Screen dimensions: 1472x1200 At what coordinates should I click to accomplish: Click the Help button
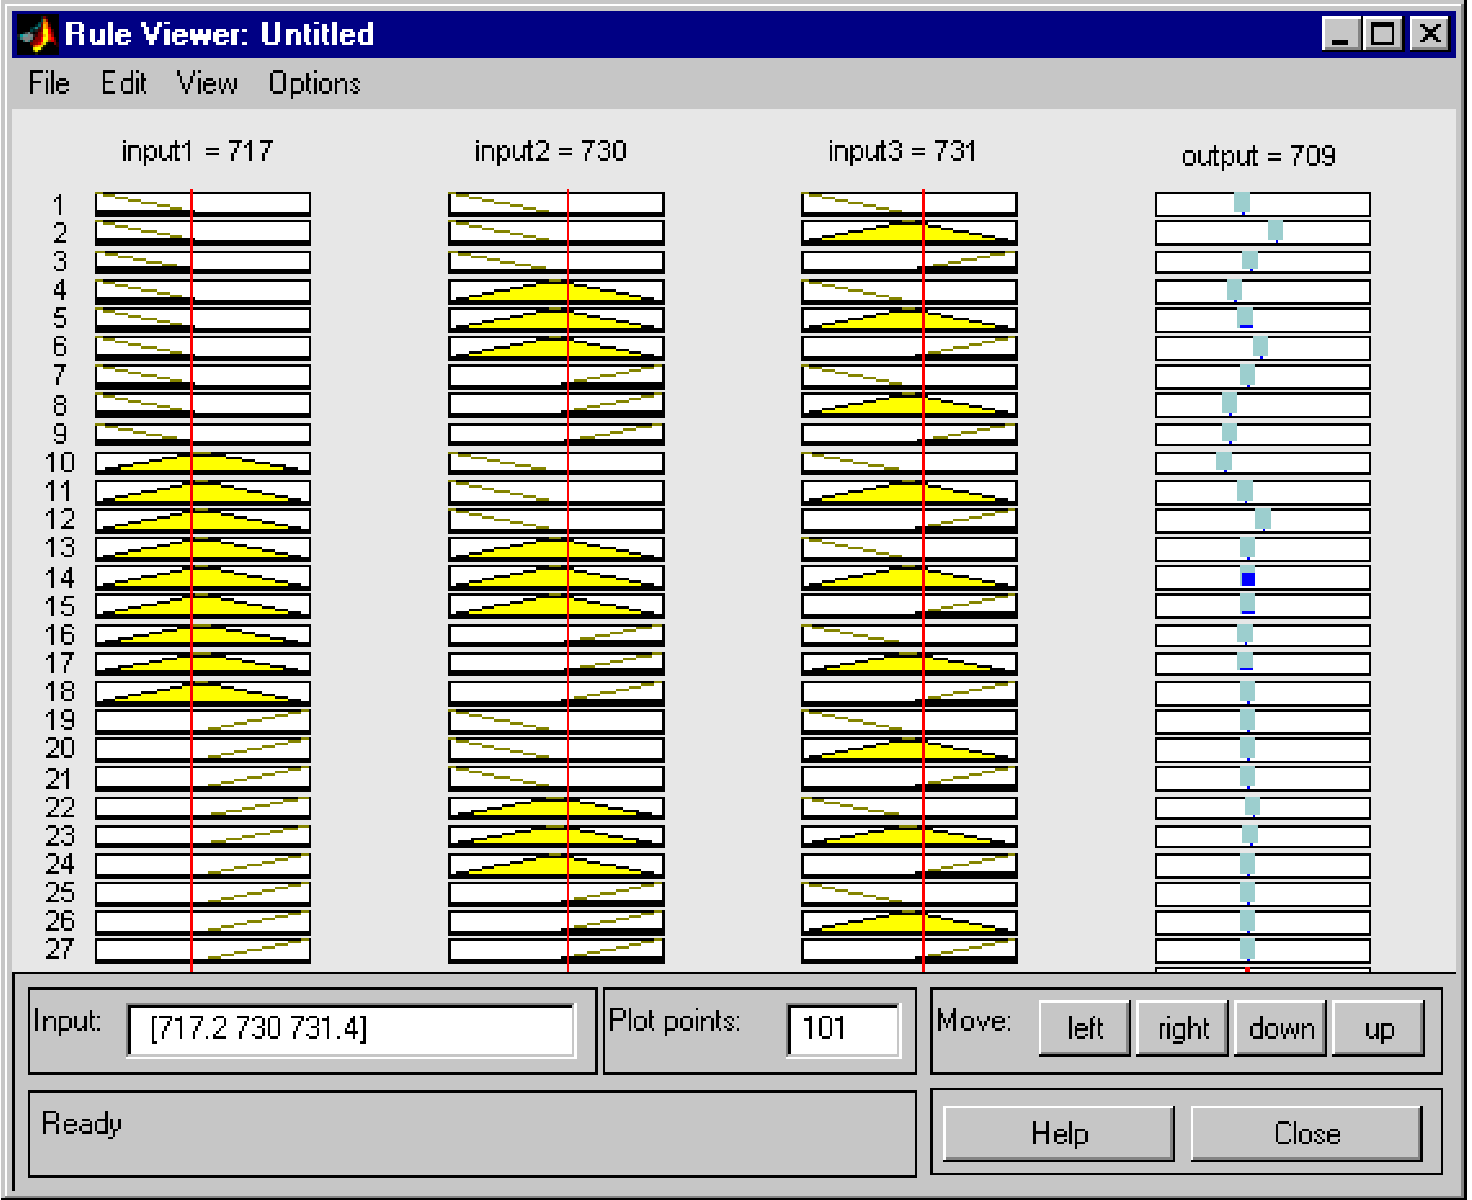pos(1059,1134)
